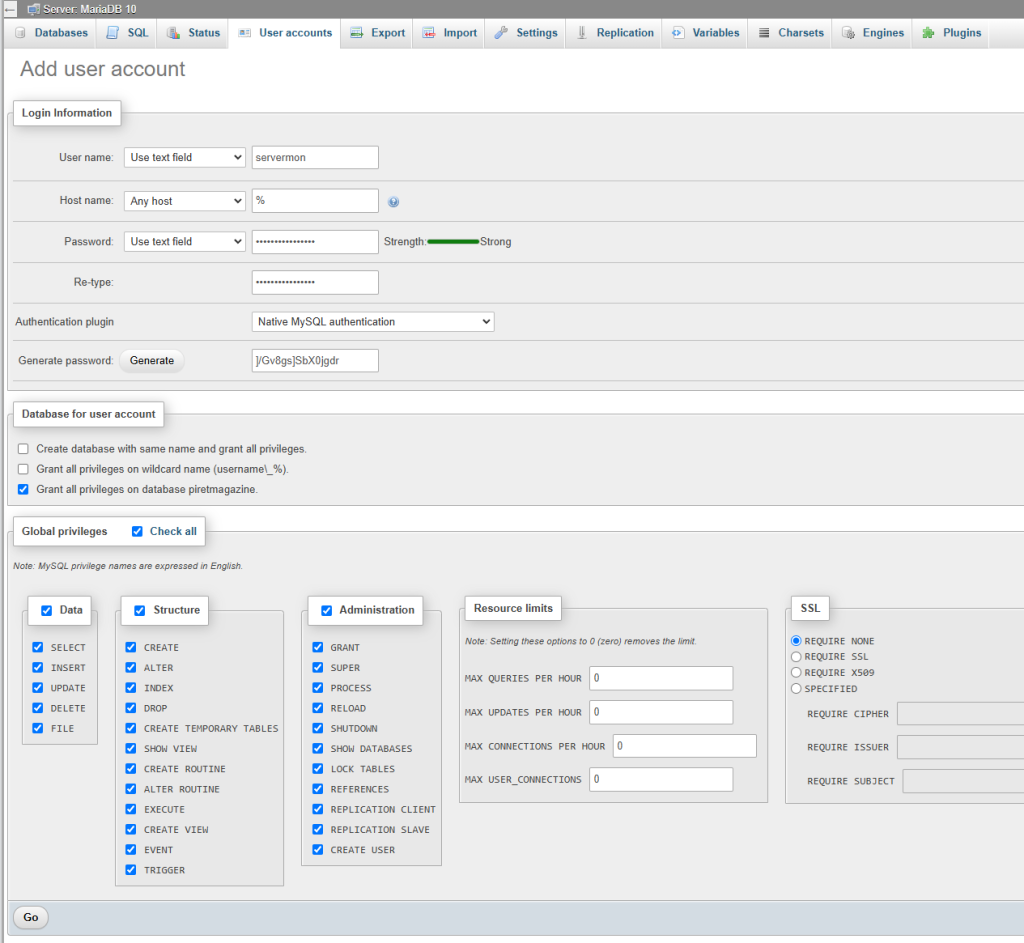Click the User accounts tab icon

[x=244, y=33]
